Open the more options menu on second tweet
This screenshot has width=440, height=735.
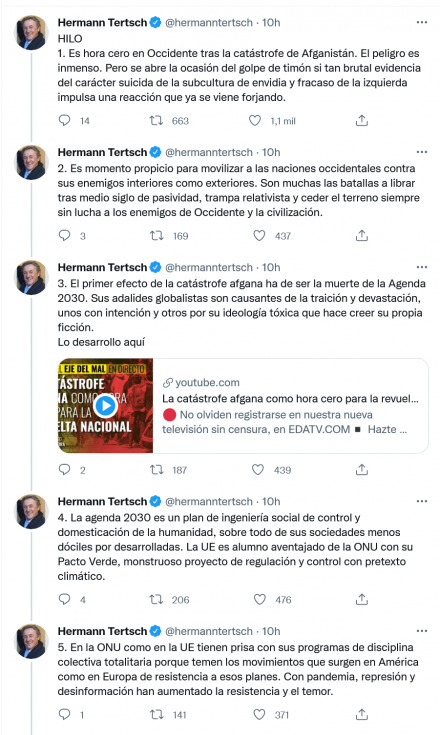coord(422,152)
